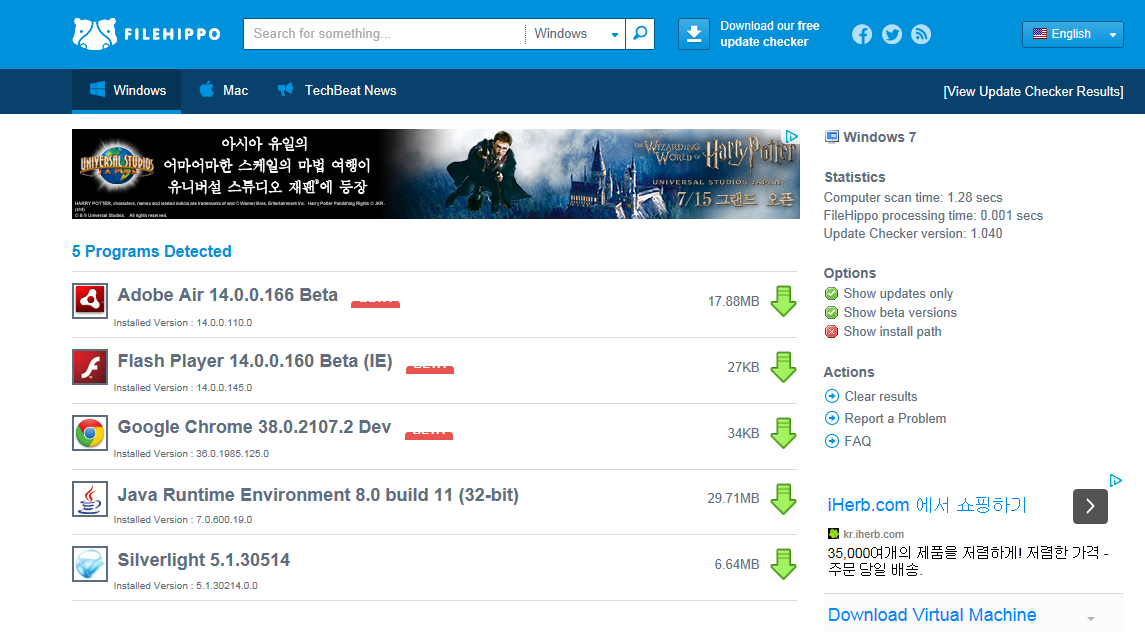The width and height of the screenshot is (1145, 632).
Task: Click the AdChoices icon on iHerb ad
Action: click(x=1115, y=481)
